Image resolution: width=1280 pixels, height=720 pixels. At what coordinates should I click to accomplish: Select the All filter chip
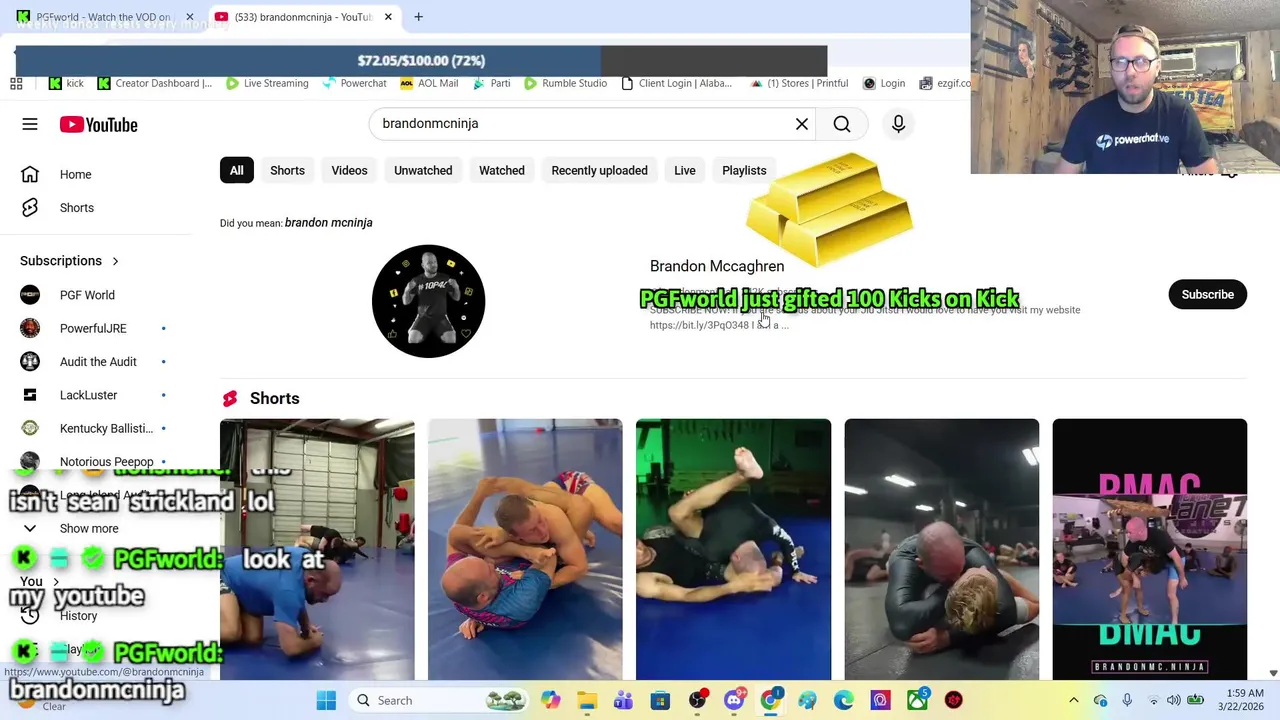pos(237,170)
